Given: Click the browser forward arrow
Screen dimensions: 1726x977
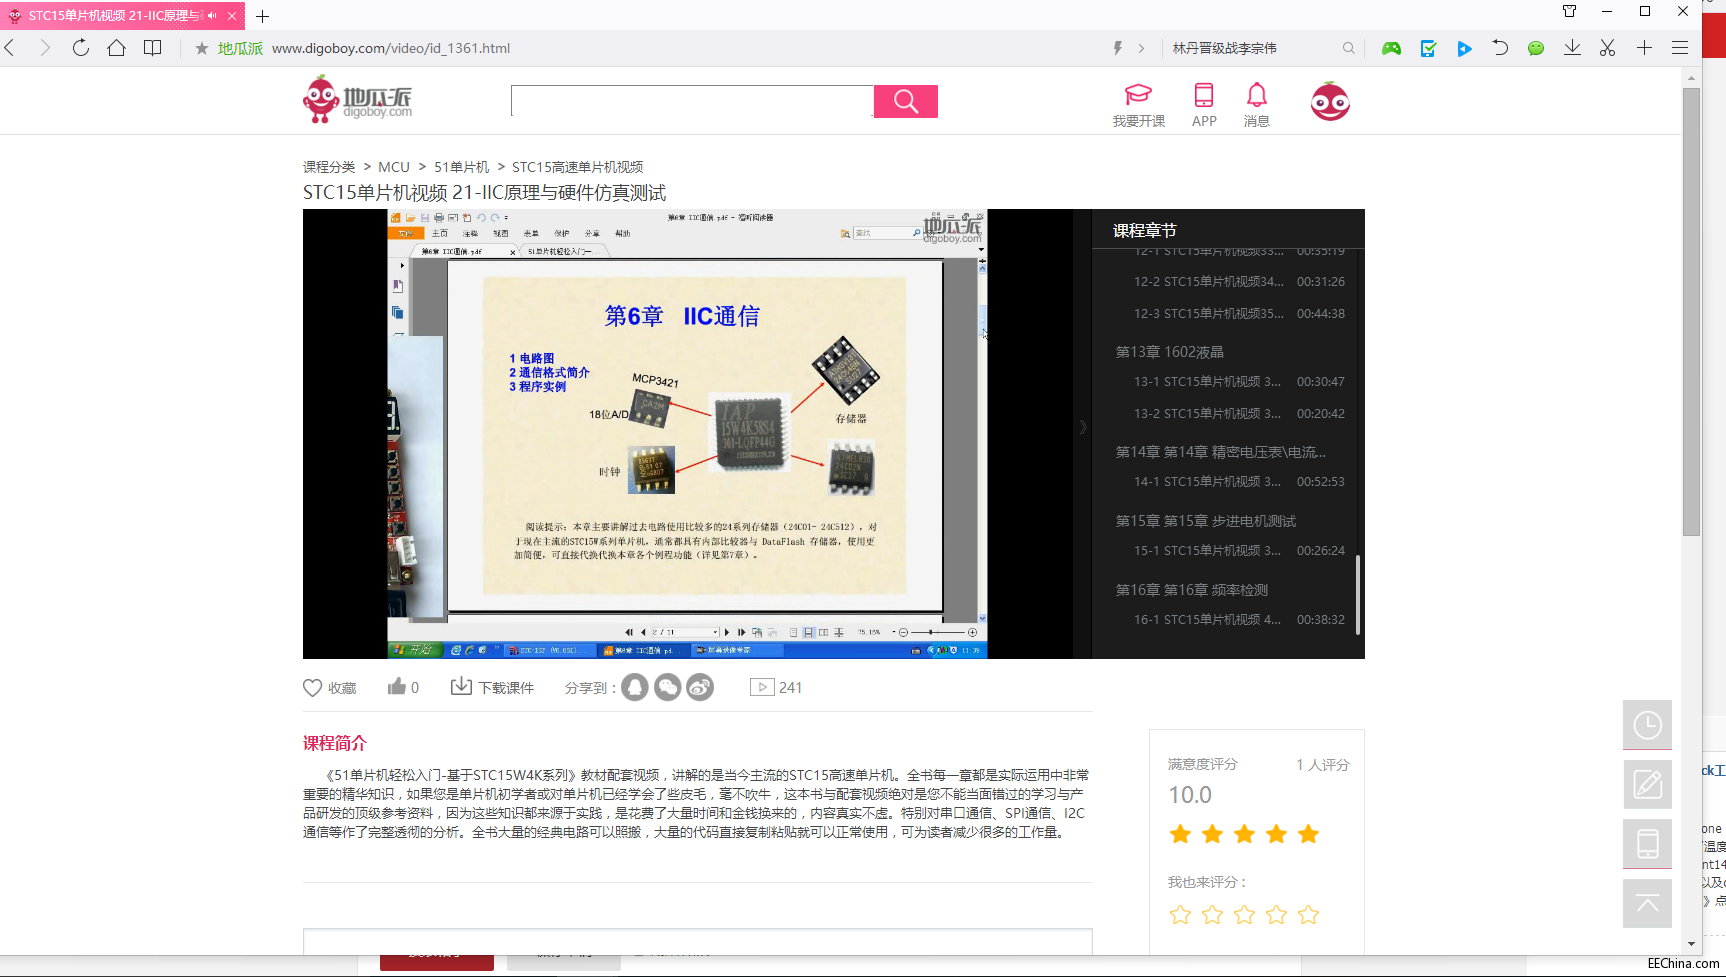Looking at the screenshot, I should click(x=45, y=48).
